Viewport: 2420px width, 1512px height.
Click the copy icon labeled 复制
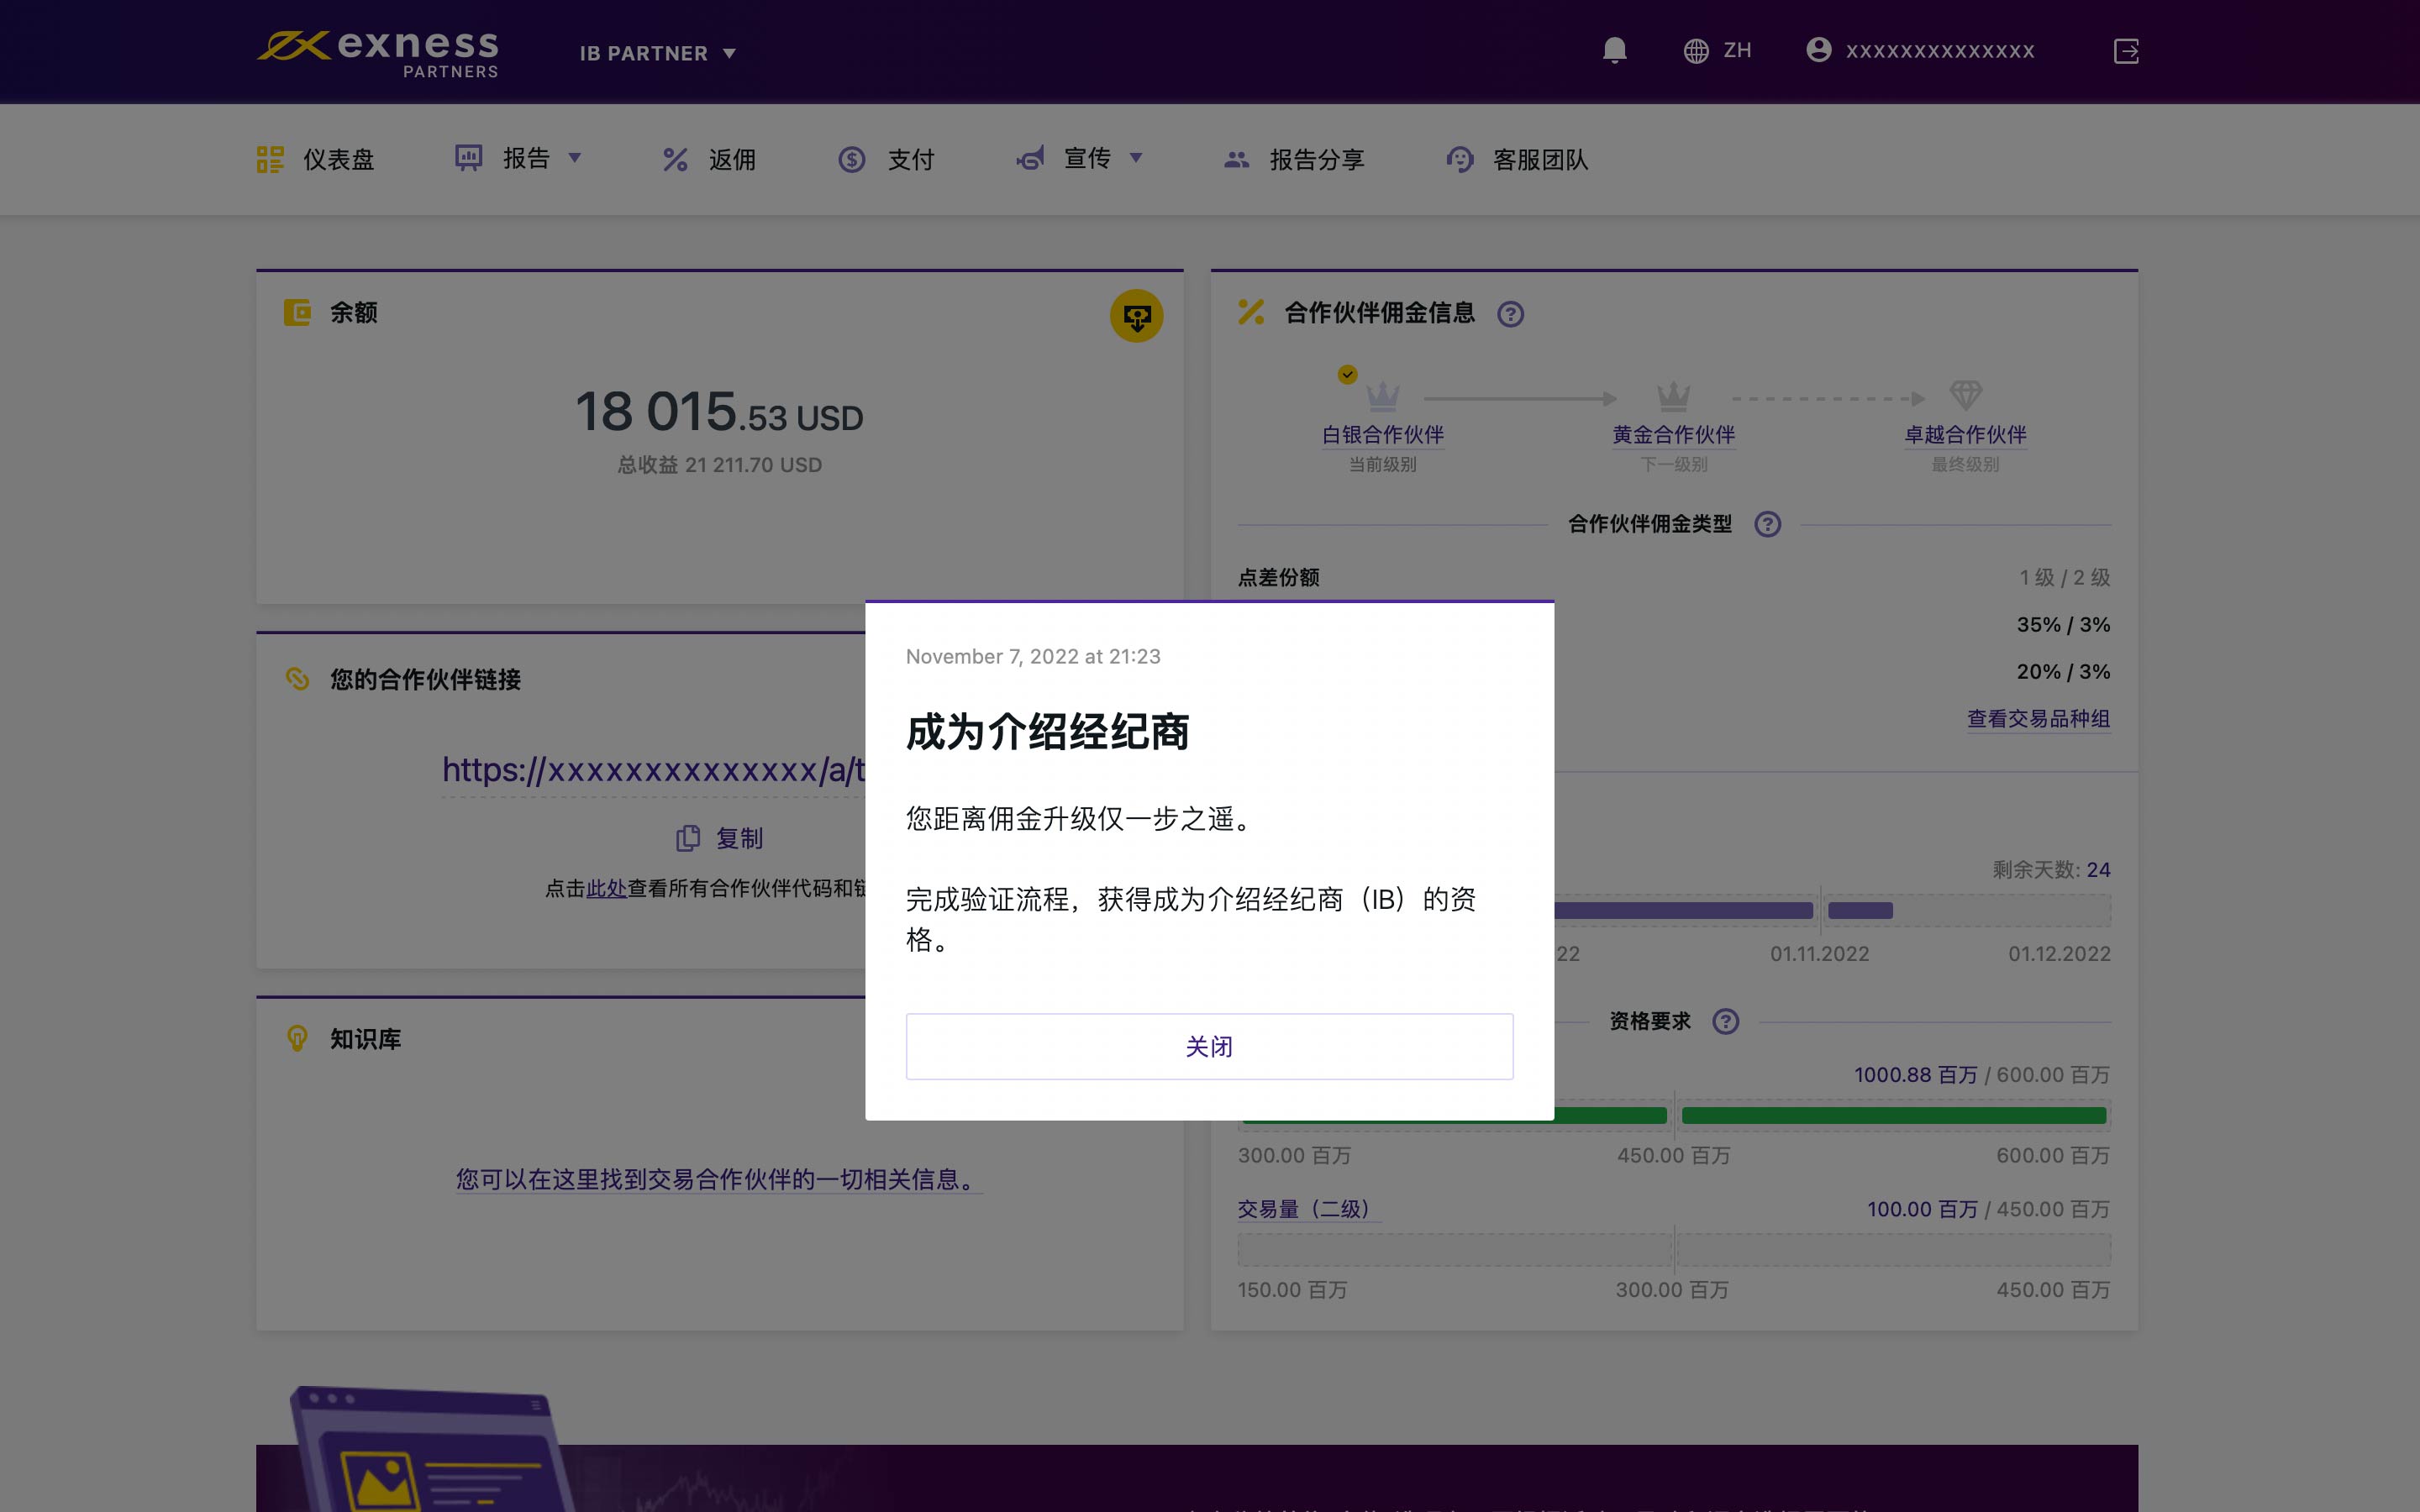coord(688,838)
